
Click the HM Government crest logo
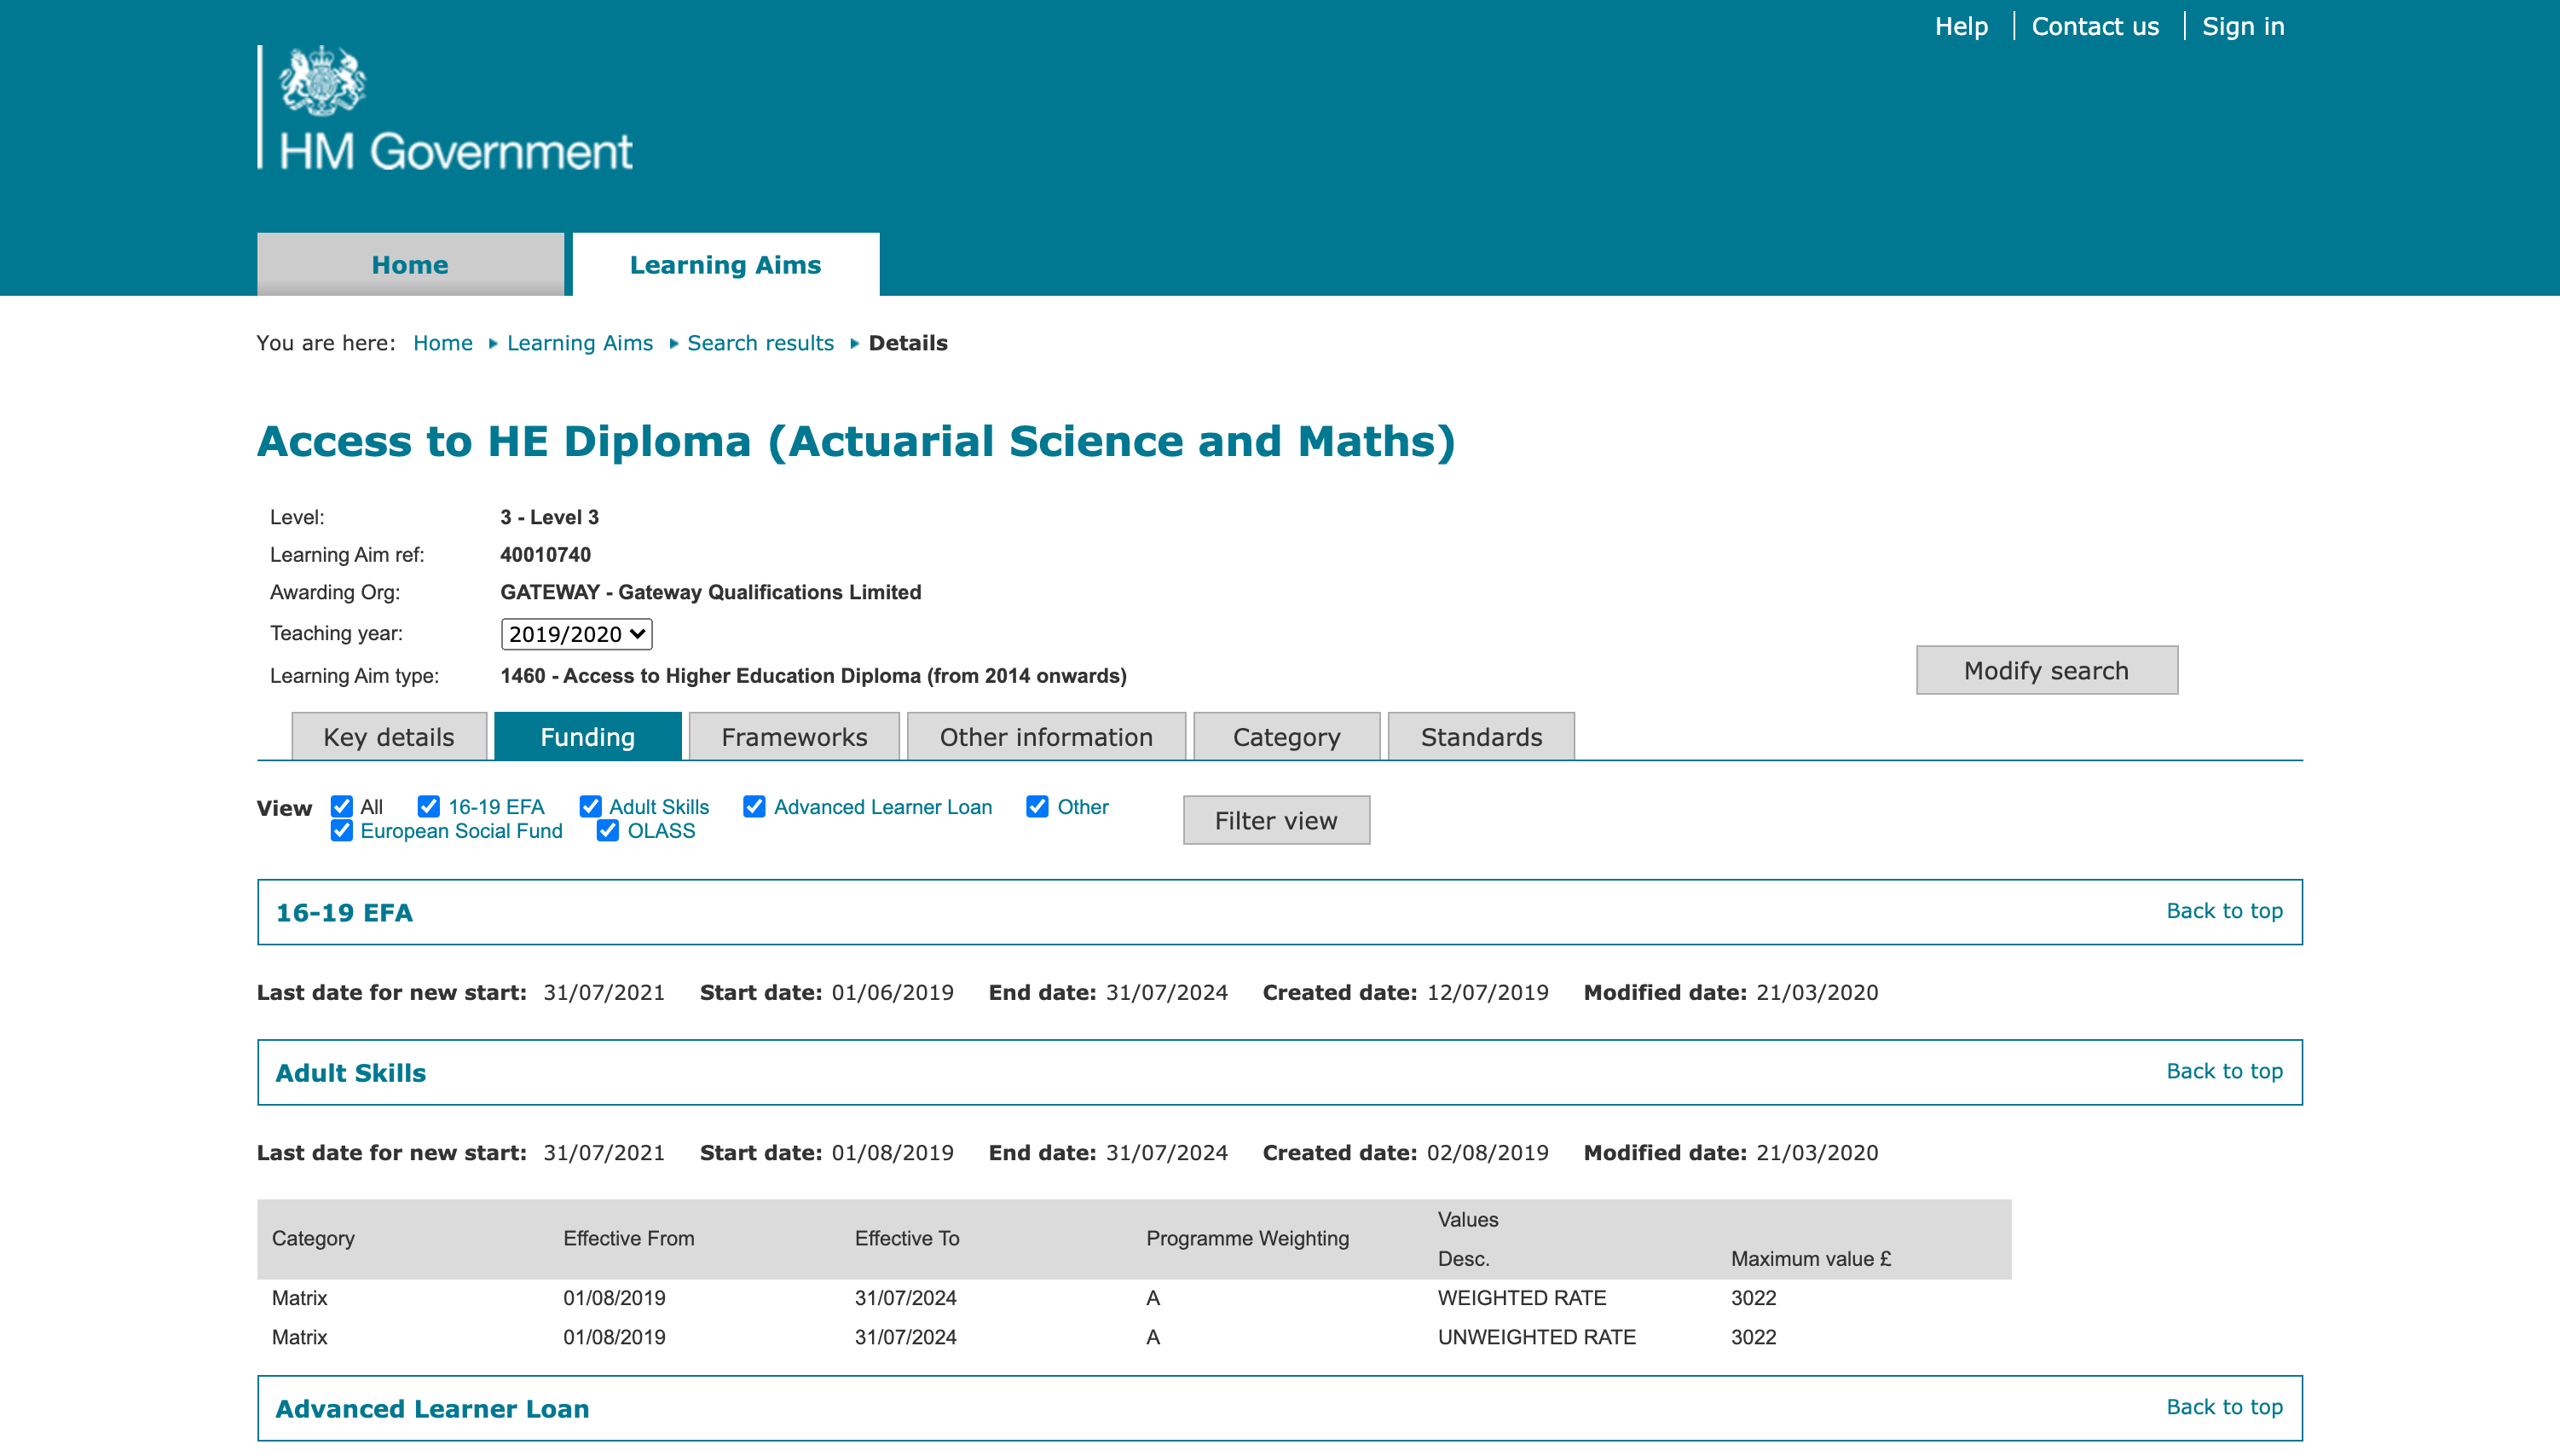(x=322, y=81)
